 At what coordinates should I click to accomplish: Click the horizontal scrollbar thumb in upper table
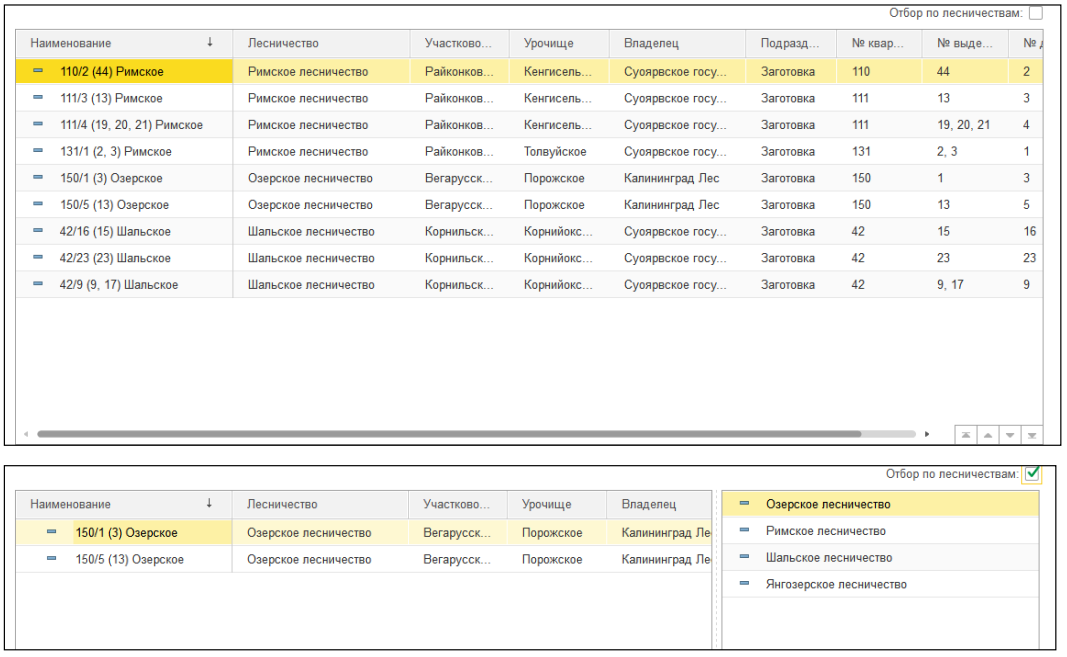448,435
